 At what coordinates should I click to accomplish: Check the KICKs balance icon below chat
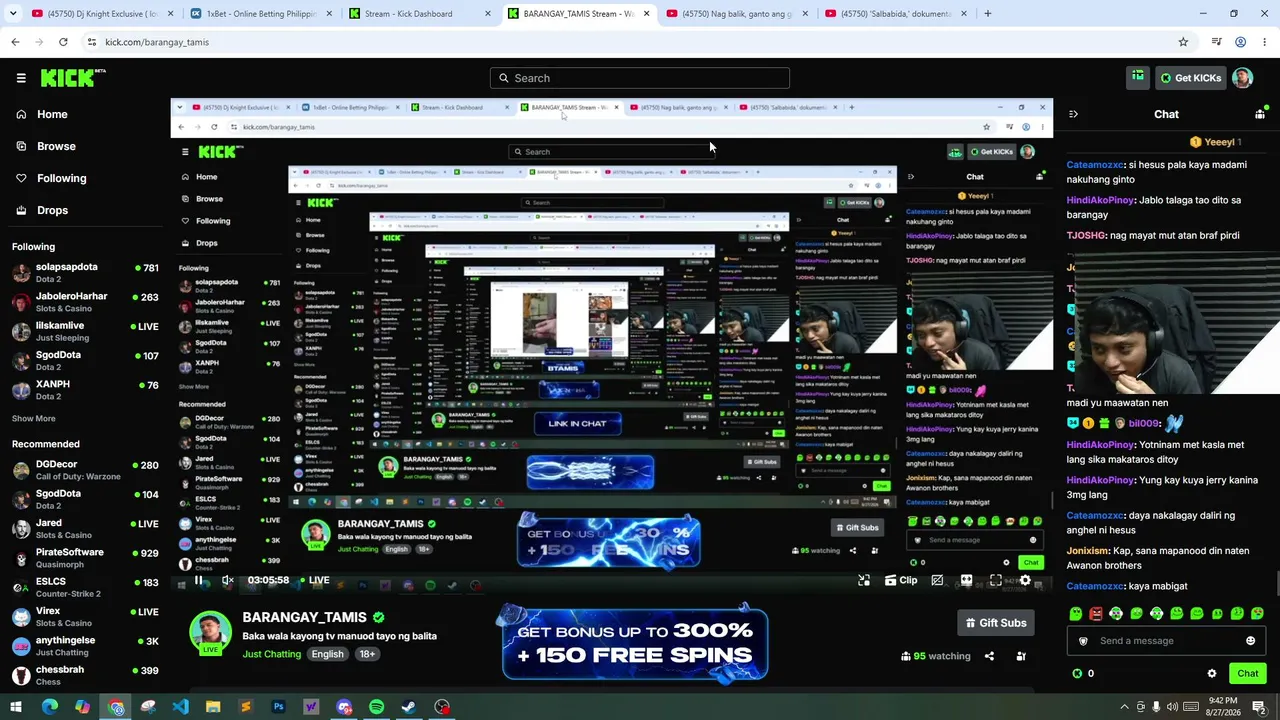(1077, 674)
